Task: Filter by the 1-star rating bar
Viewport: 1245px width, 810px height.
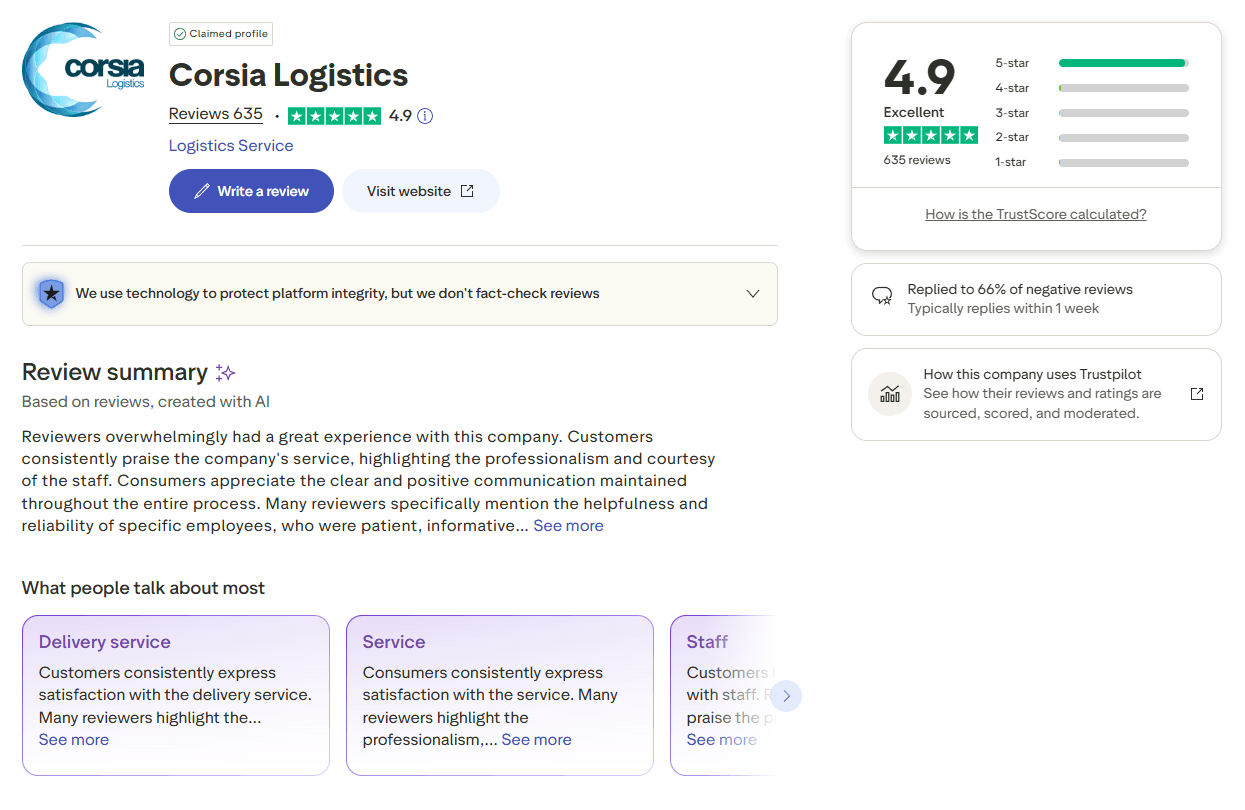Action: (x=1123, y=162)
